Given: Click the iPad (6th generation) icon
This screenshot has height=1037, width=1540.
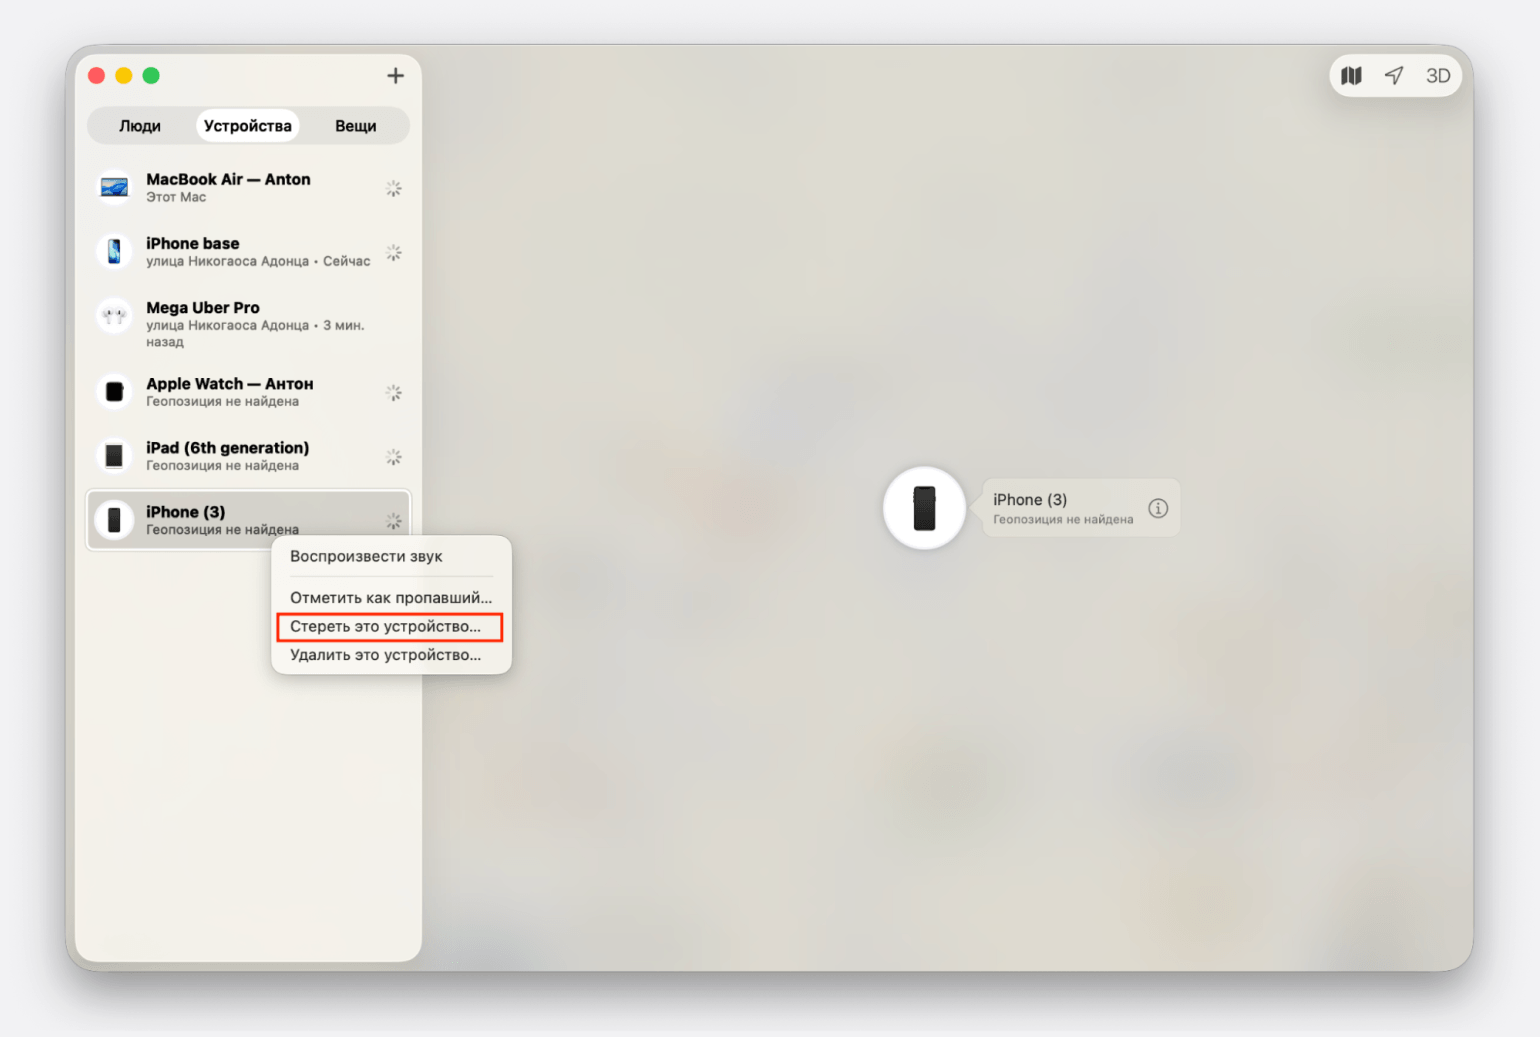Looking at the screenshot, I should [x=115, y=456].
